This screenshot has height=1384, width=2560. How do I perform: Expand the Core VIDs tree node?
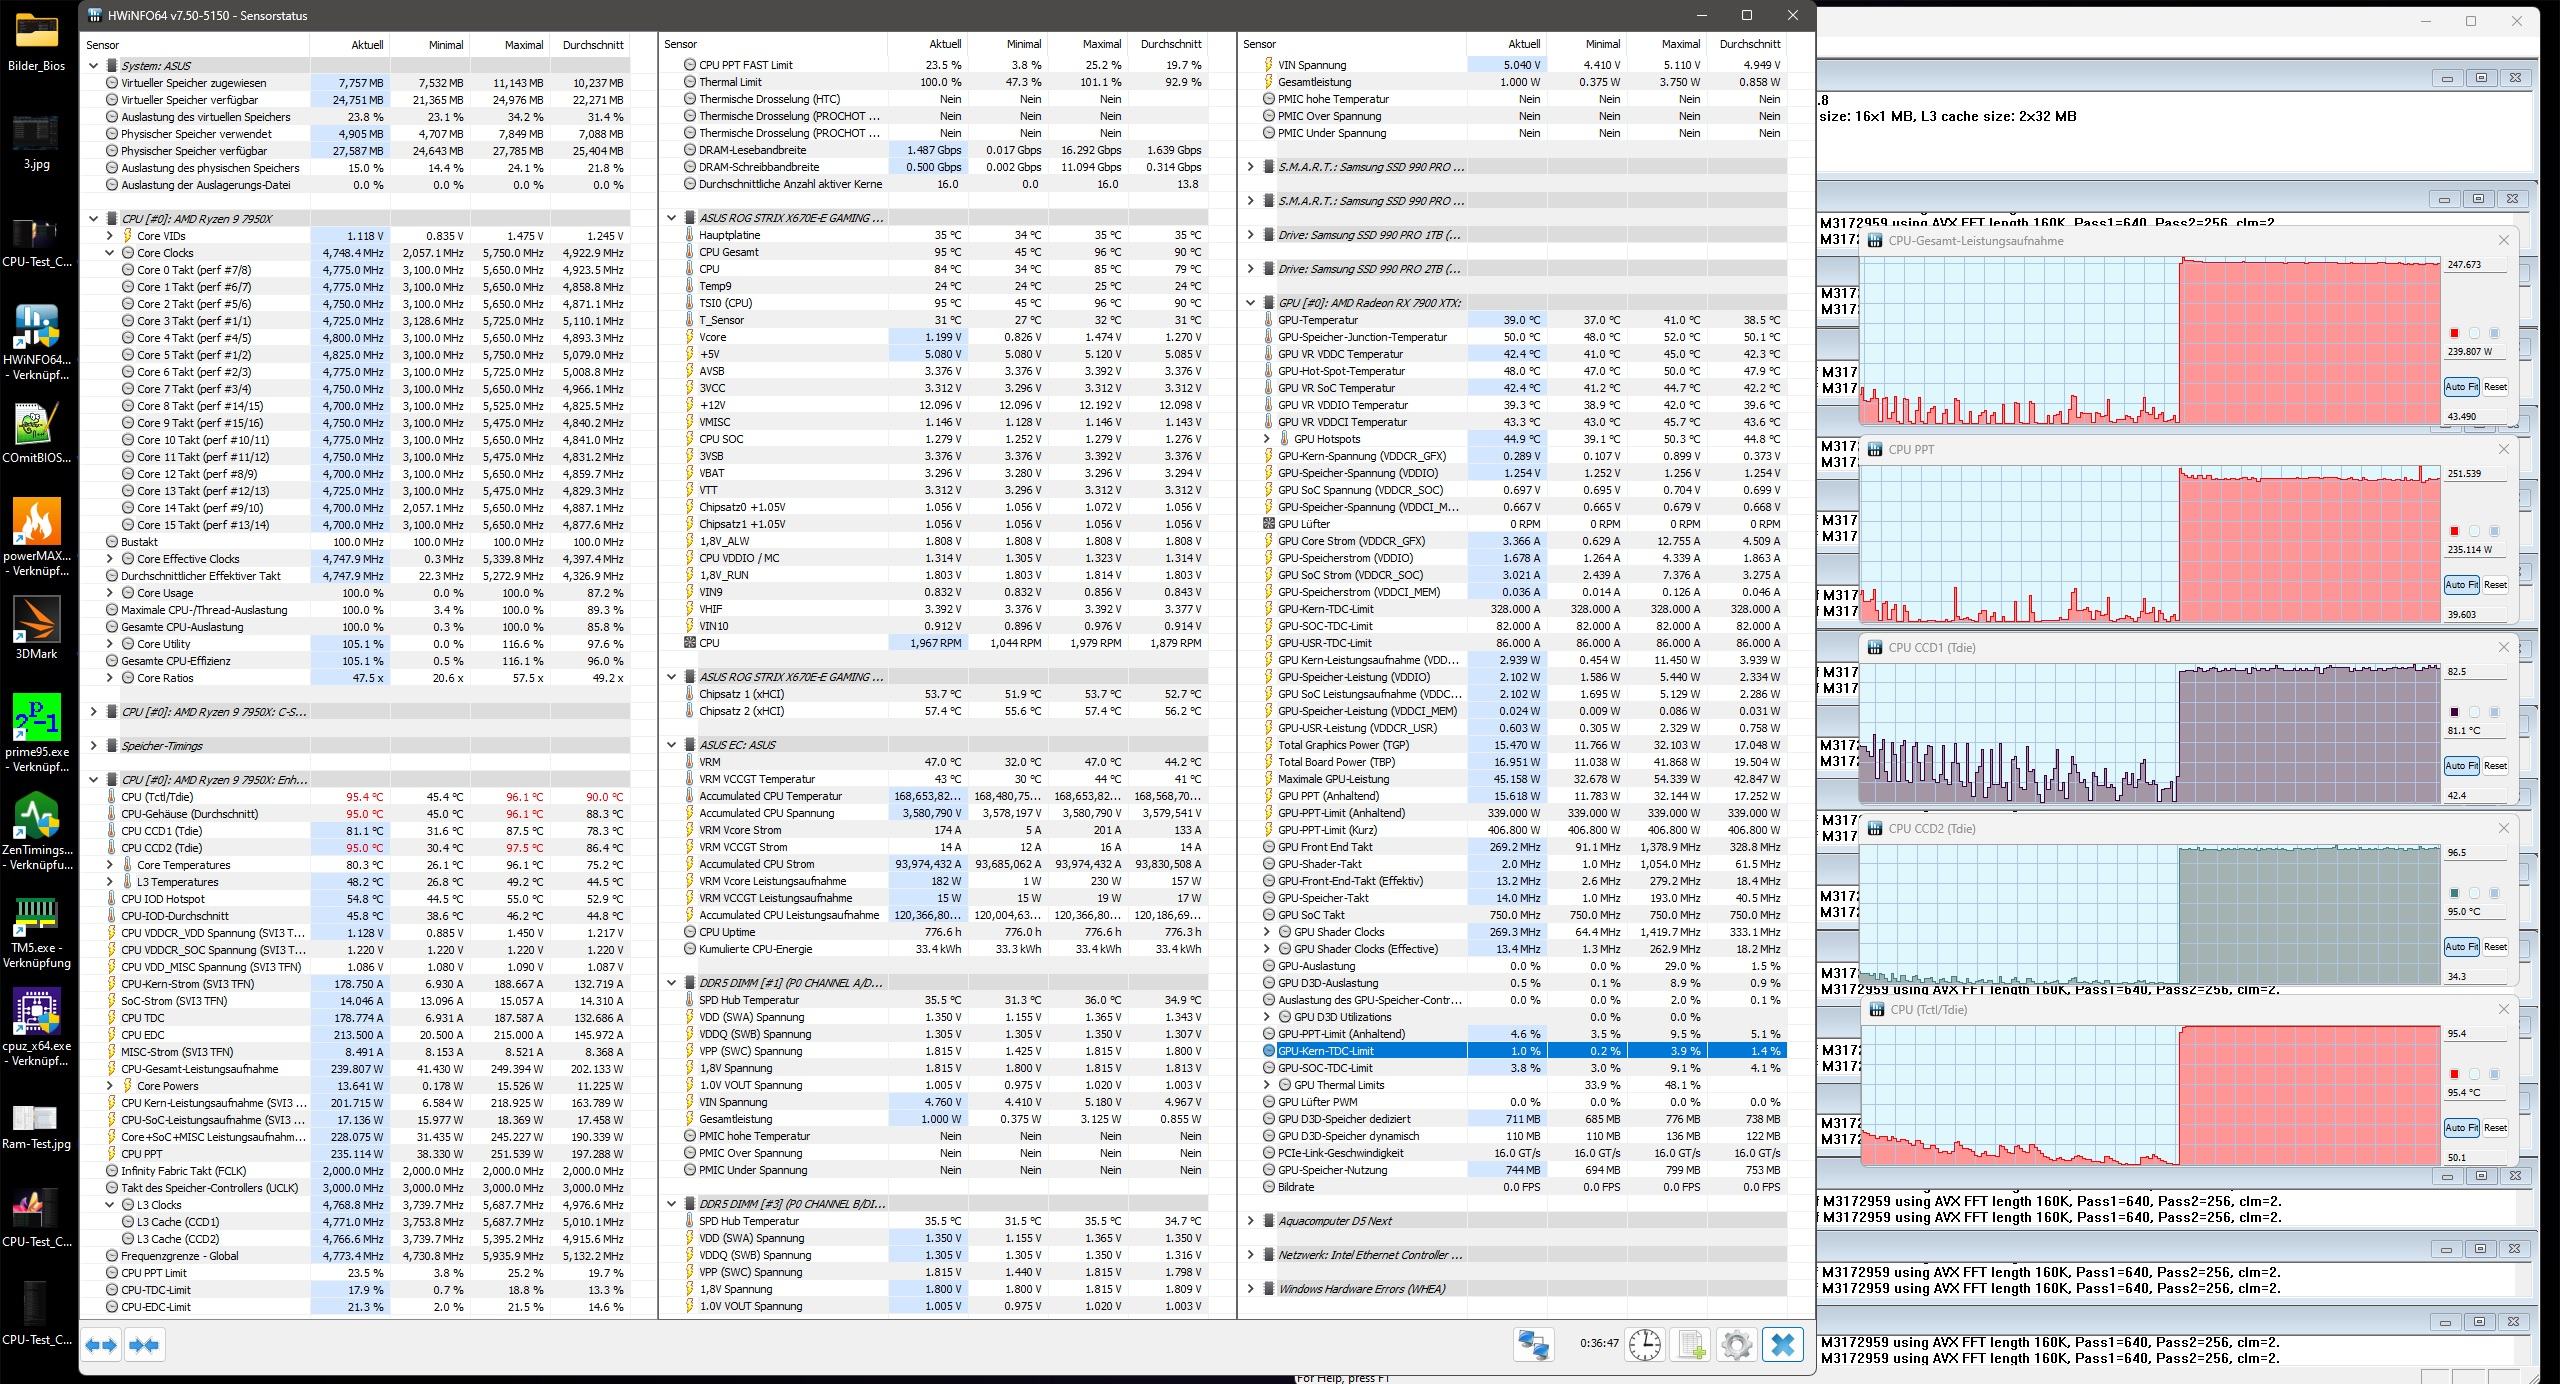click(x=110, y=236)
